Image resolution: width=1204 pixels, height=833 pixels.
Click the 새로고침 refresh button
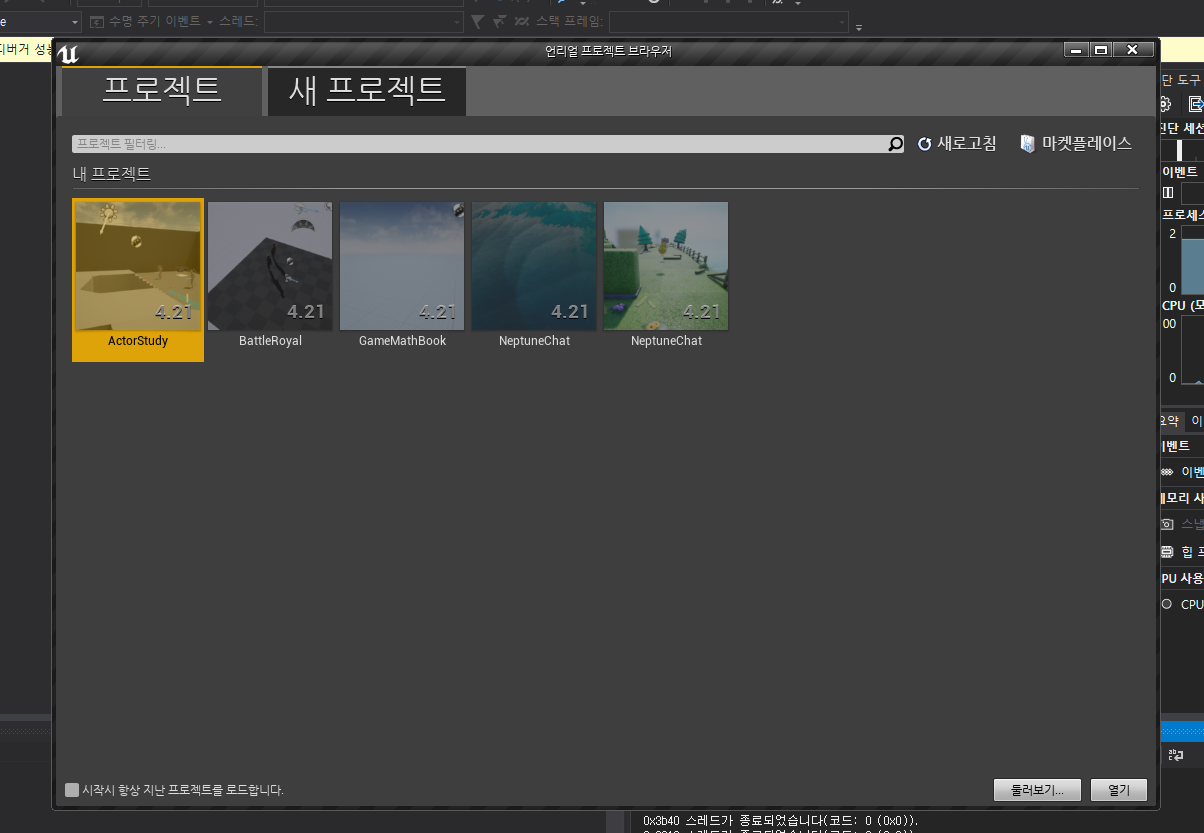coord(957,144)
